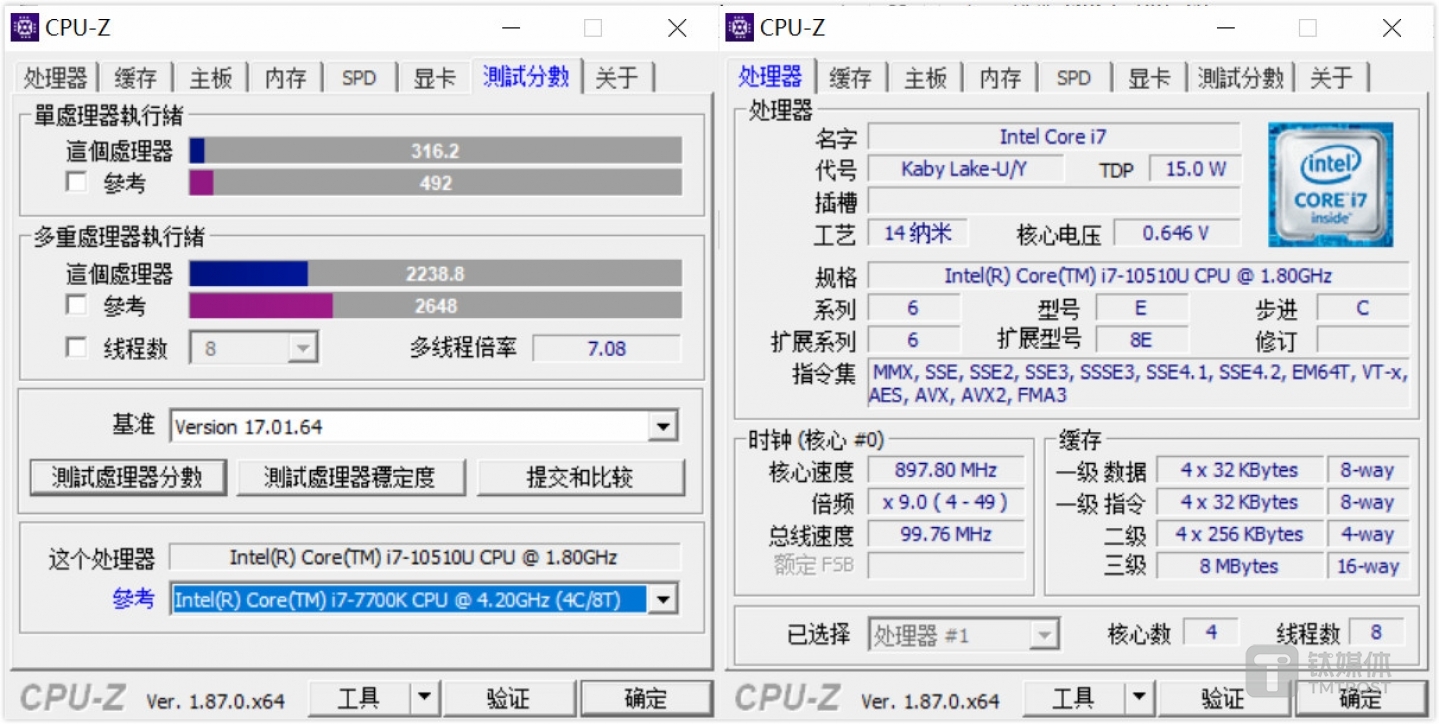Click the Intel Core i7 badge image
The width and height of the screenshot is (1439, 724).
[x=1330, y=184]
